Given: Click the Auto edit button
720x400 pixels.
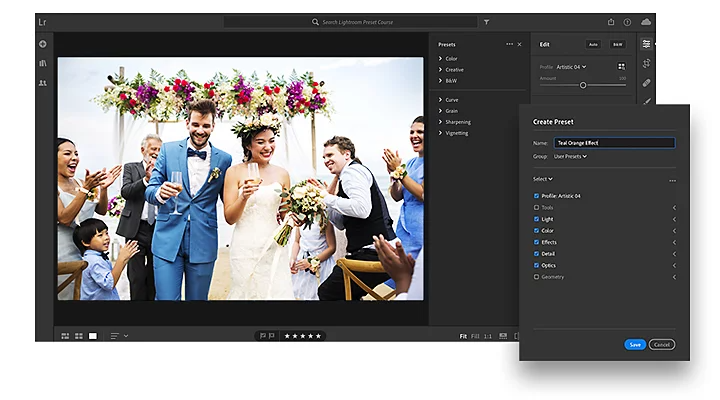Looking at the screenshot, I should click(593, 44).
